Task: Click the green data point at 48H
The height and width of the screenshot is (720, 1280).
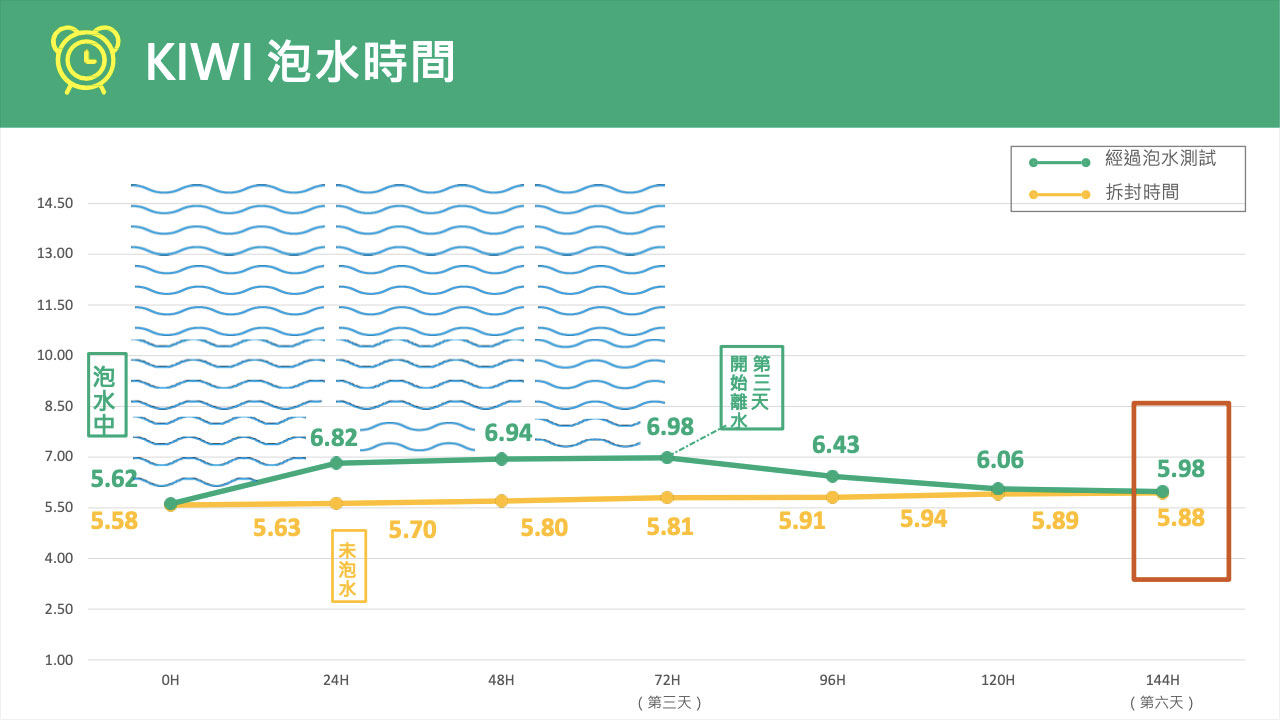Action: click(502, 459)
